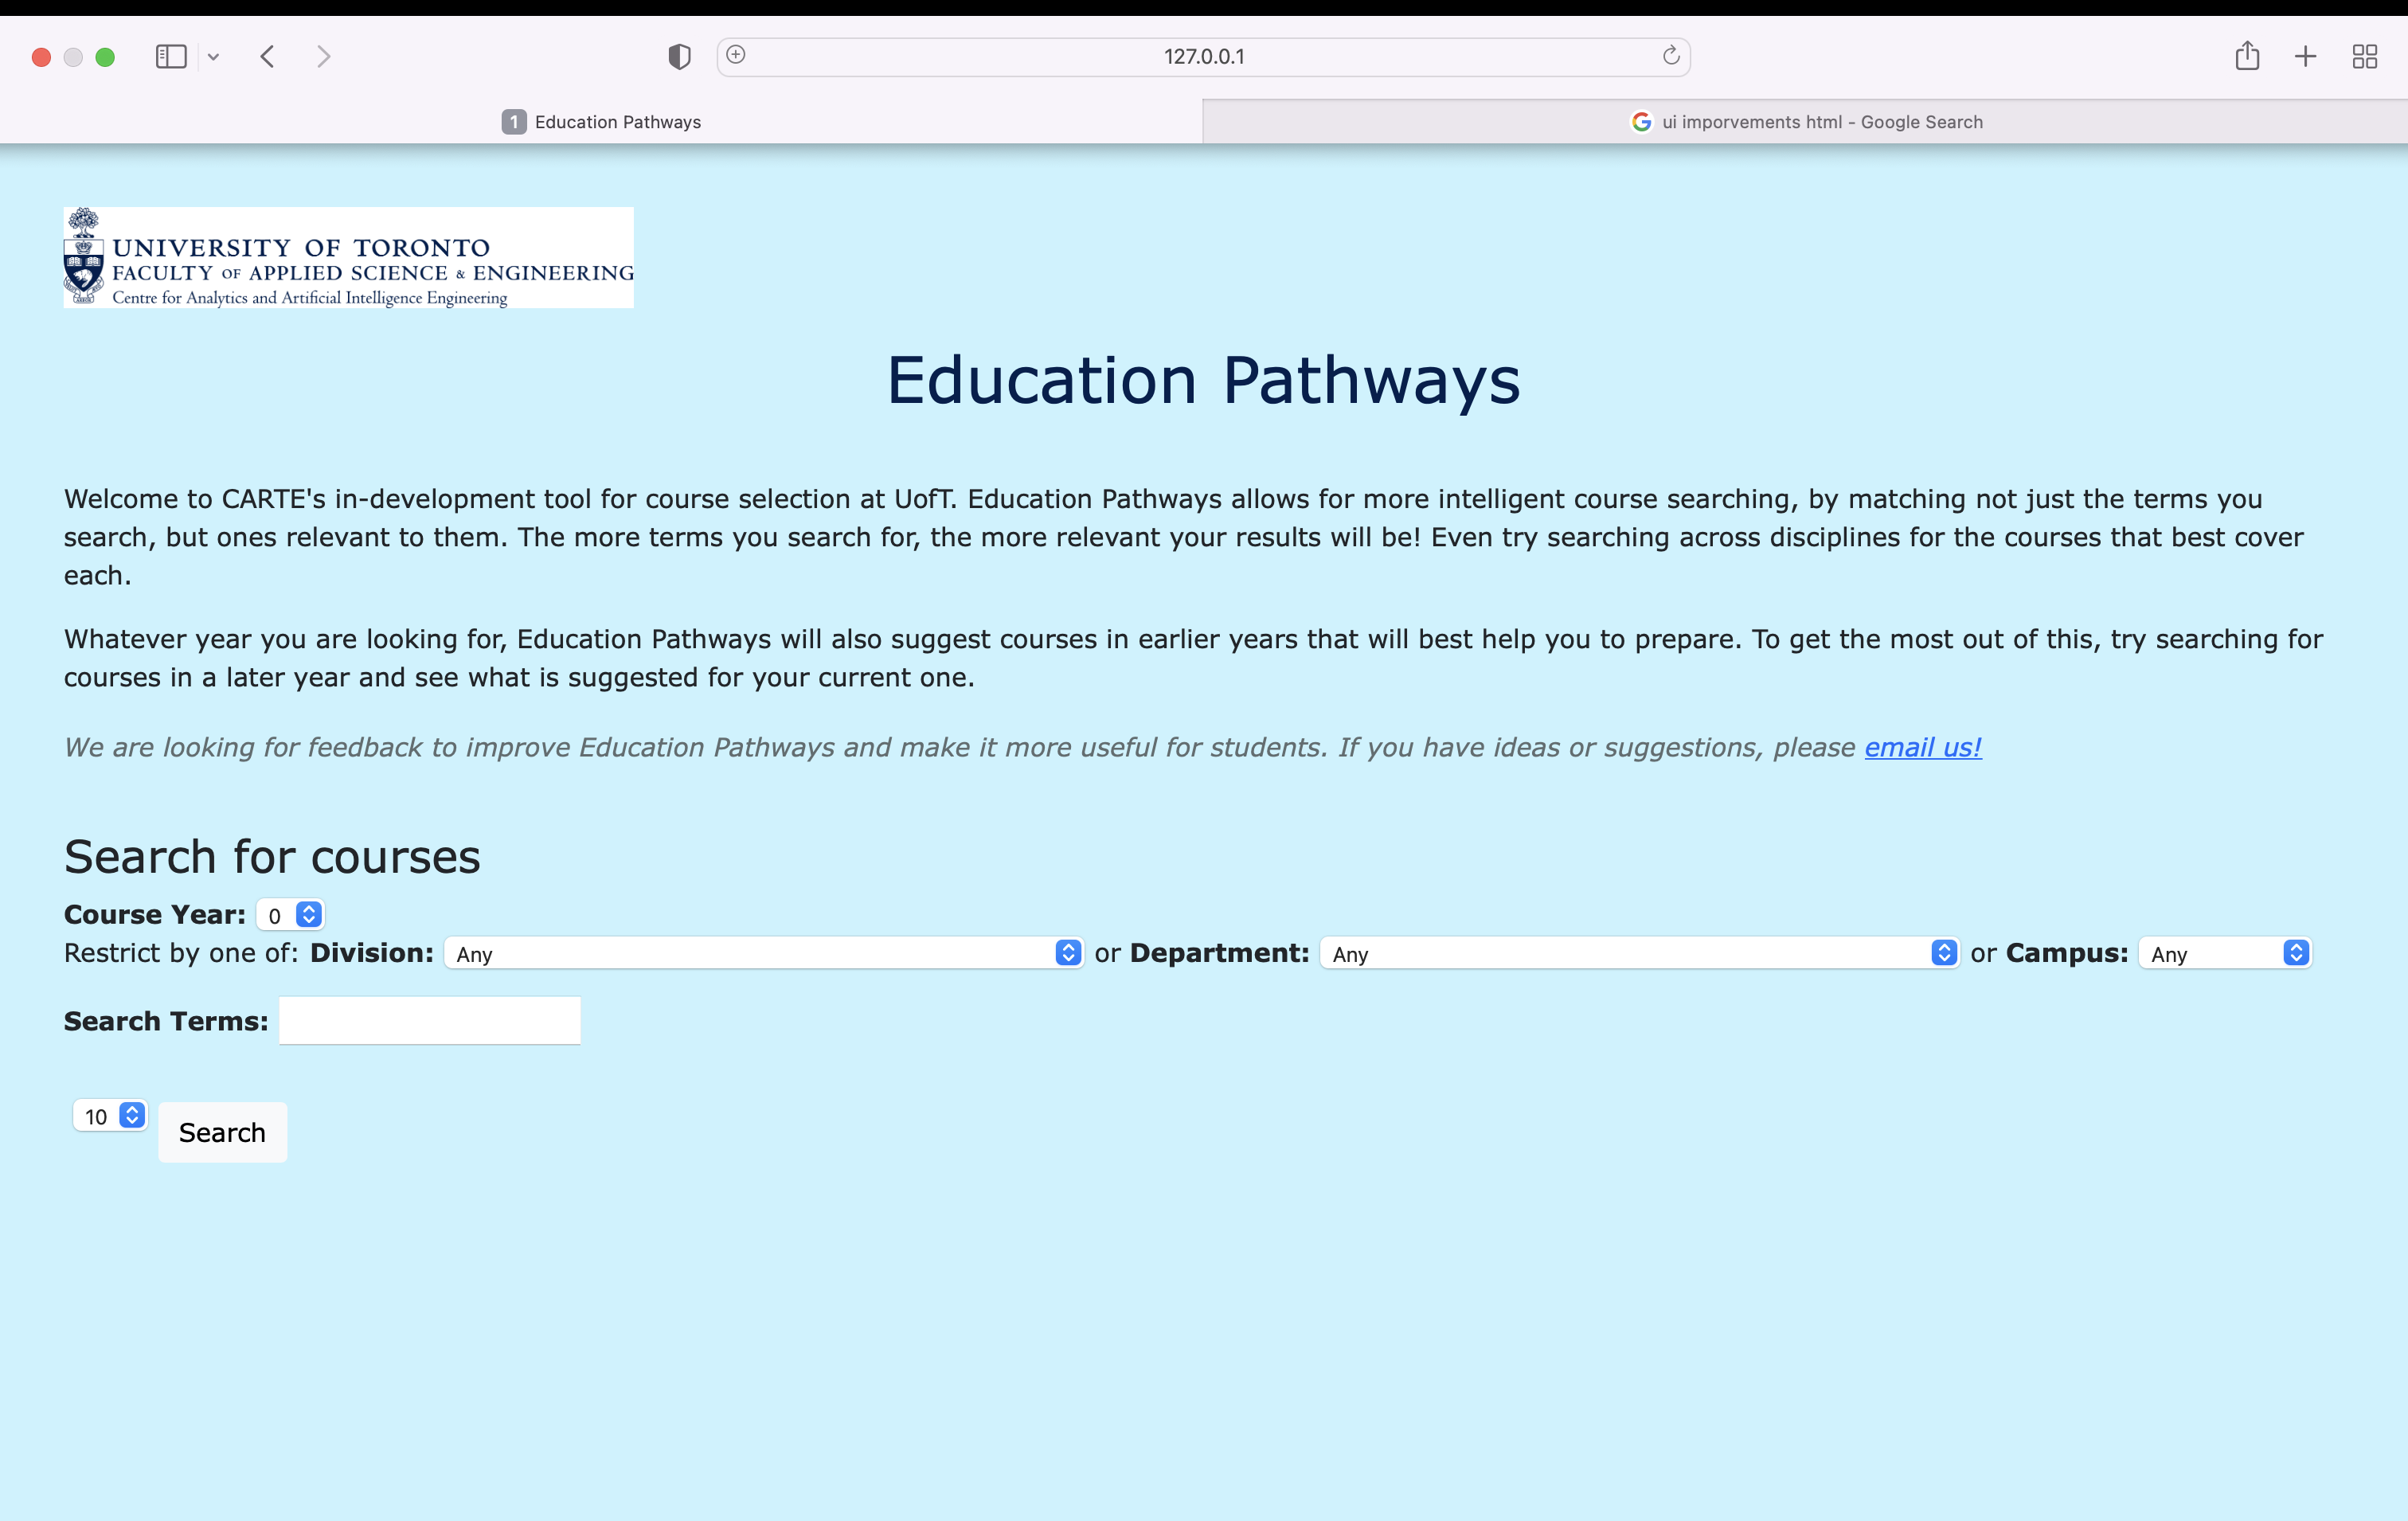The width and height of the screenshot is (2408, 1521).
Task: Open the results count dropdown showing 10
Action: tap(111, 1115)
